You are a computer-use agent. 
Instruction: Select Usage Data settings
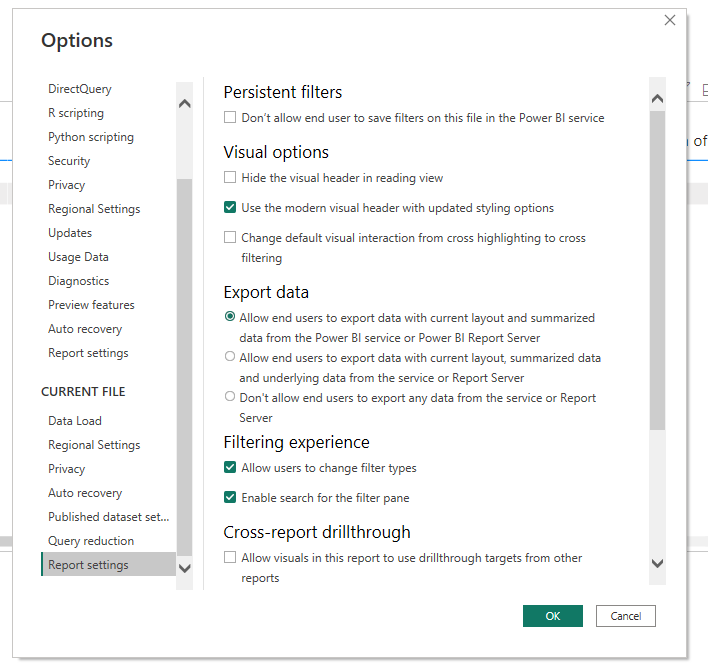coord(78,257)
